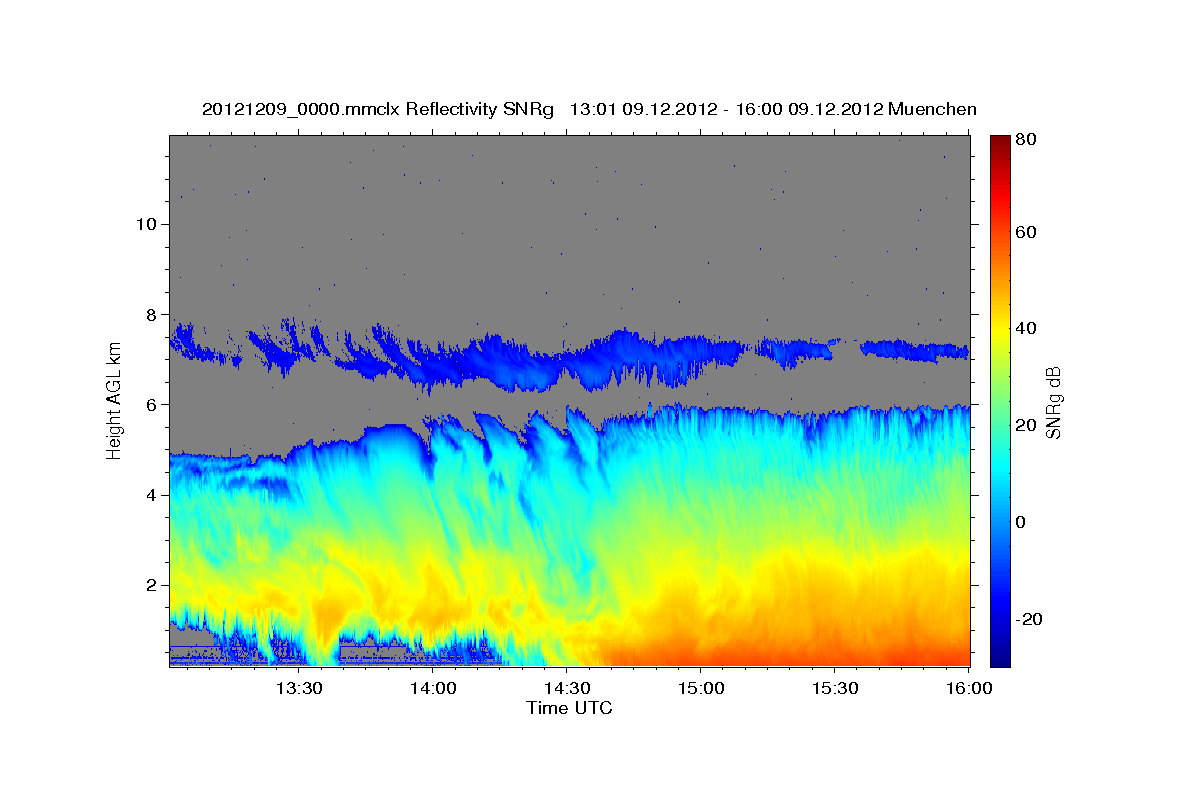Click the colorbar value -20
Viewport: 1200px width, 800px height.
(1030, 619)
